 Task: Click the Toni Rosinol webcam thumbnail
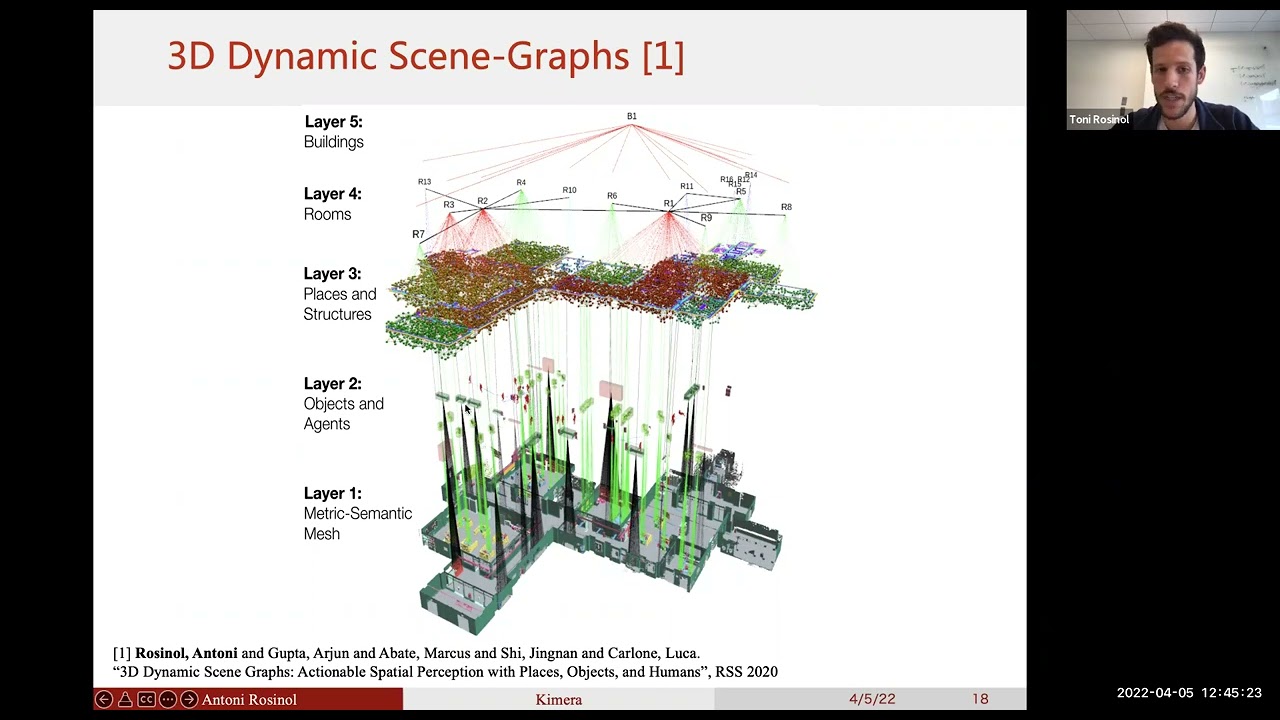tap(1172, 70)
